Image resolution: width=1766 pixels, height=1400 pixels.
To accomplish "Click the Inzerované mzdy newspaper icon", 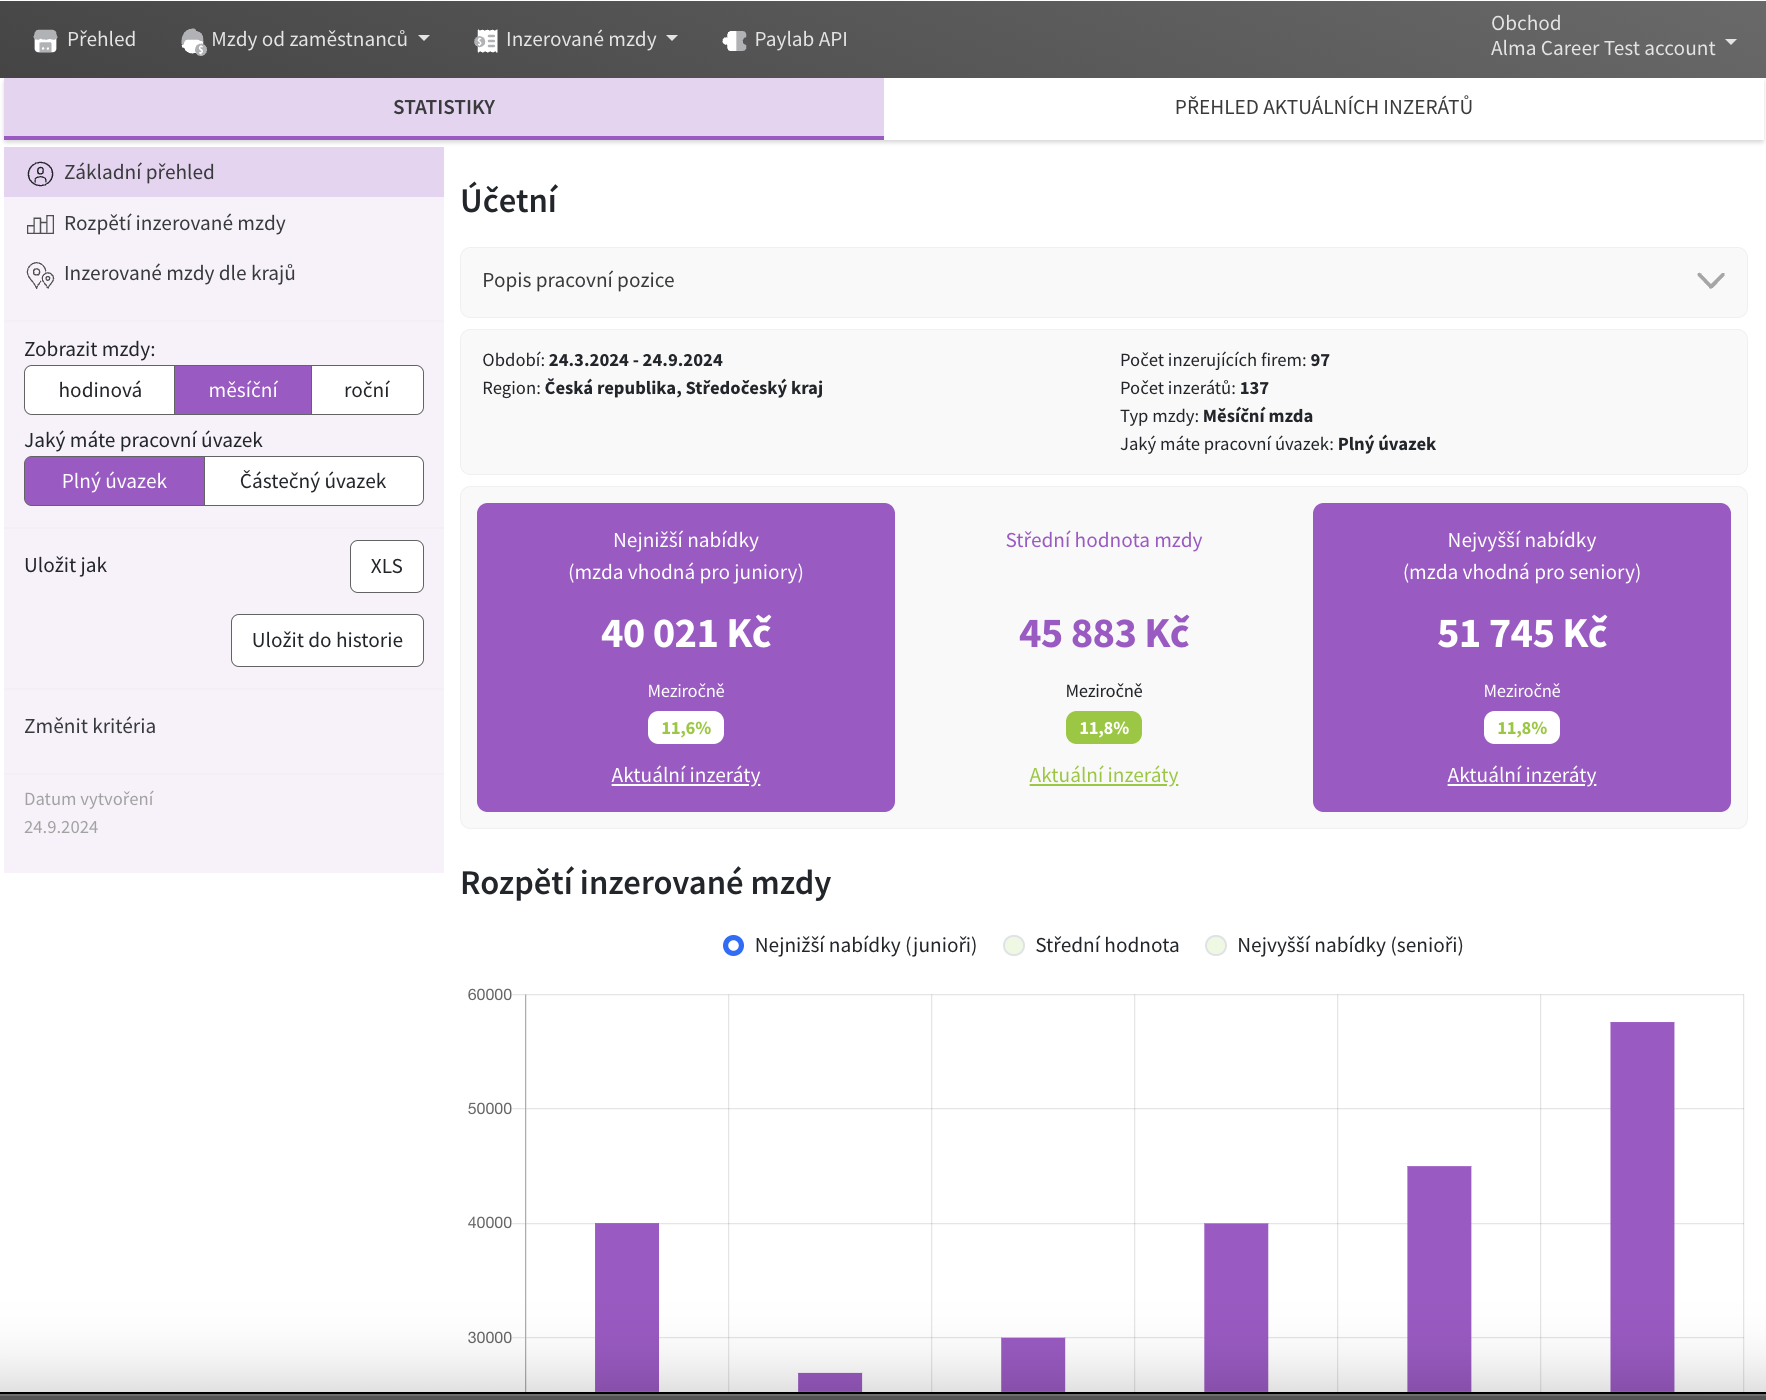I will click(x=486, y=40).
